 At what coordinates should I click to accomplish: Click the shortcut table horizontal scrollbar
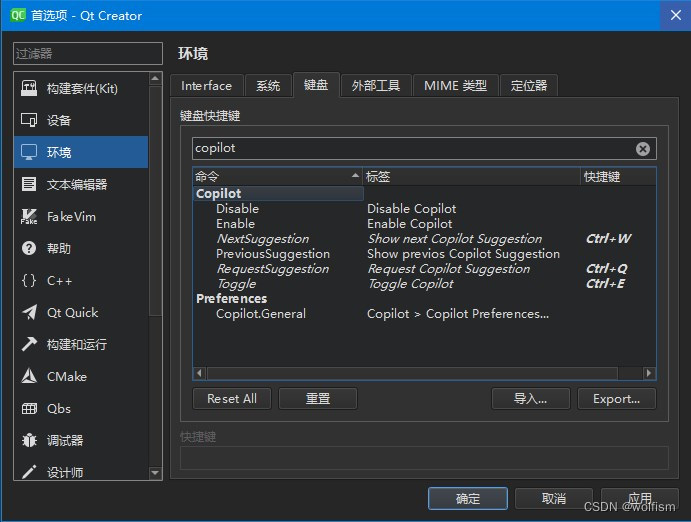(412, 373)
